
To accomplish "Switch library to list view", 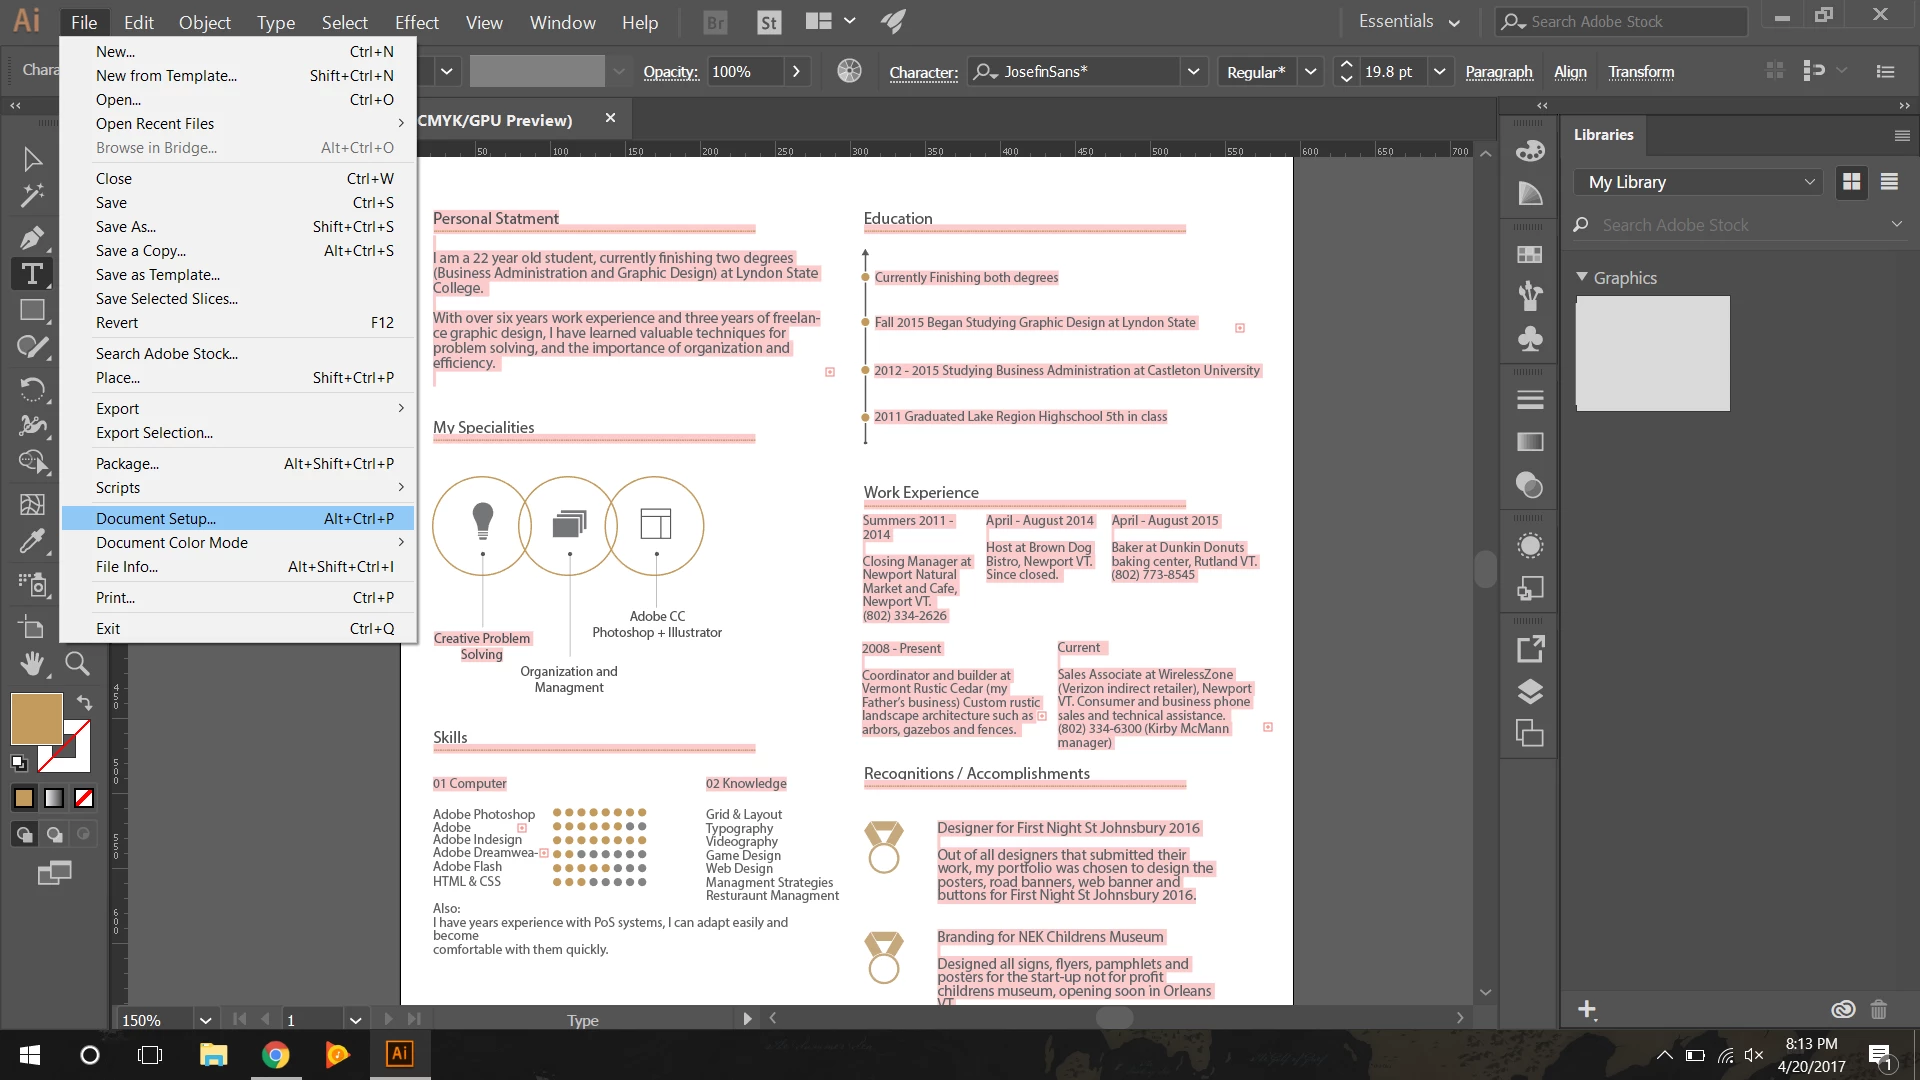I will (1889, 182).
